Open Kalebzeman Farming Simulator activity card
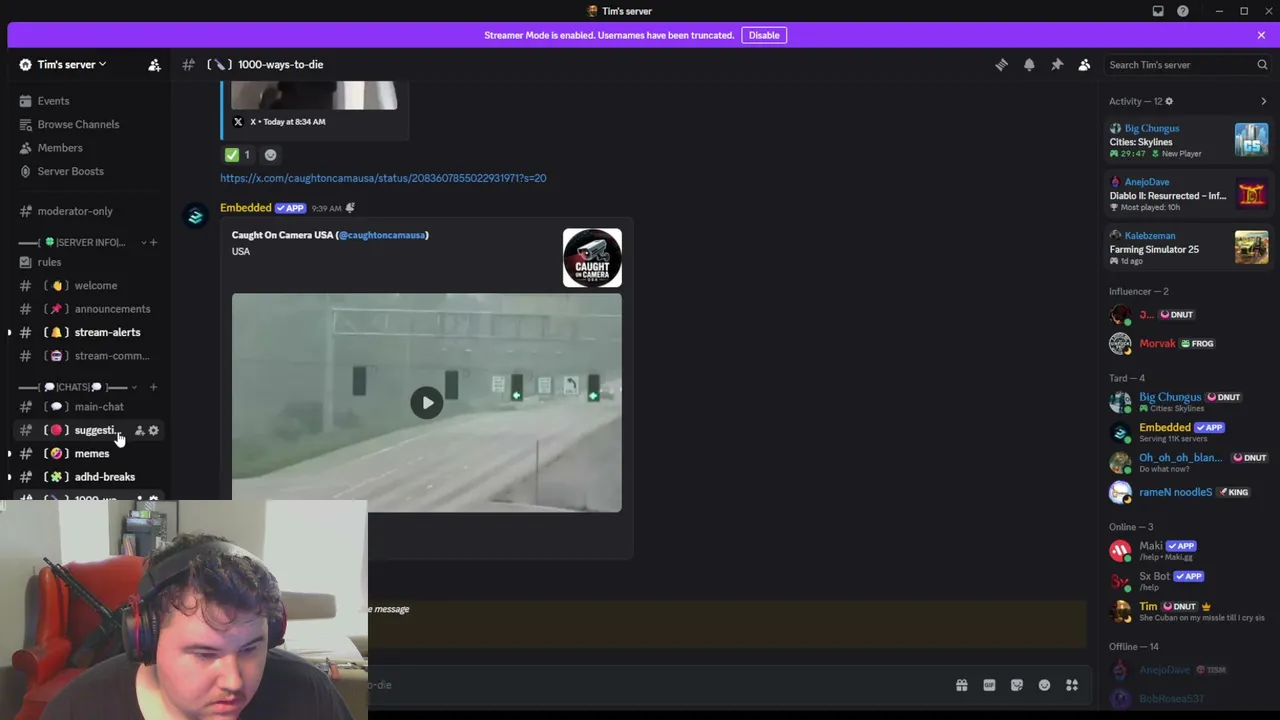This screenshot has height=720, width=1280. 1188,247
